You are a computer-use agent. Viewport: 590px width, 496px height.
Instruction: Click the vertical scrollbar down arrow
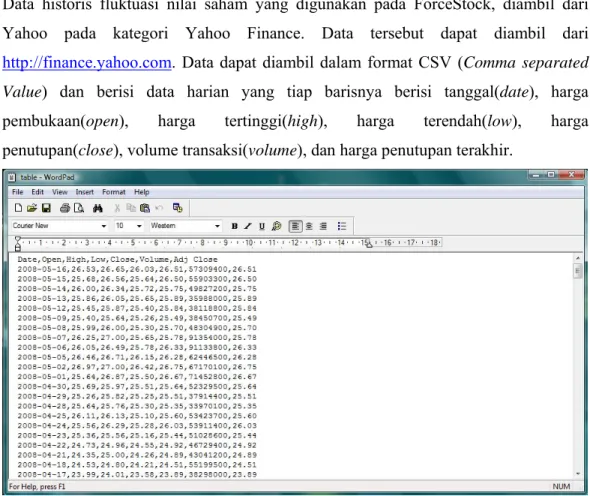(x=578, y=474)
